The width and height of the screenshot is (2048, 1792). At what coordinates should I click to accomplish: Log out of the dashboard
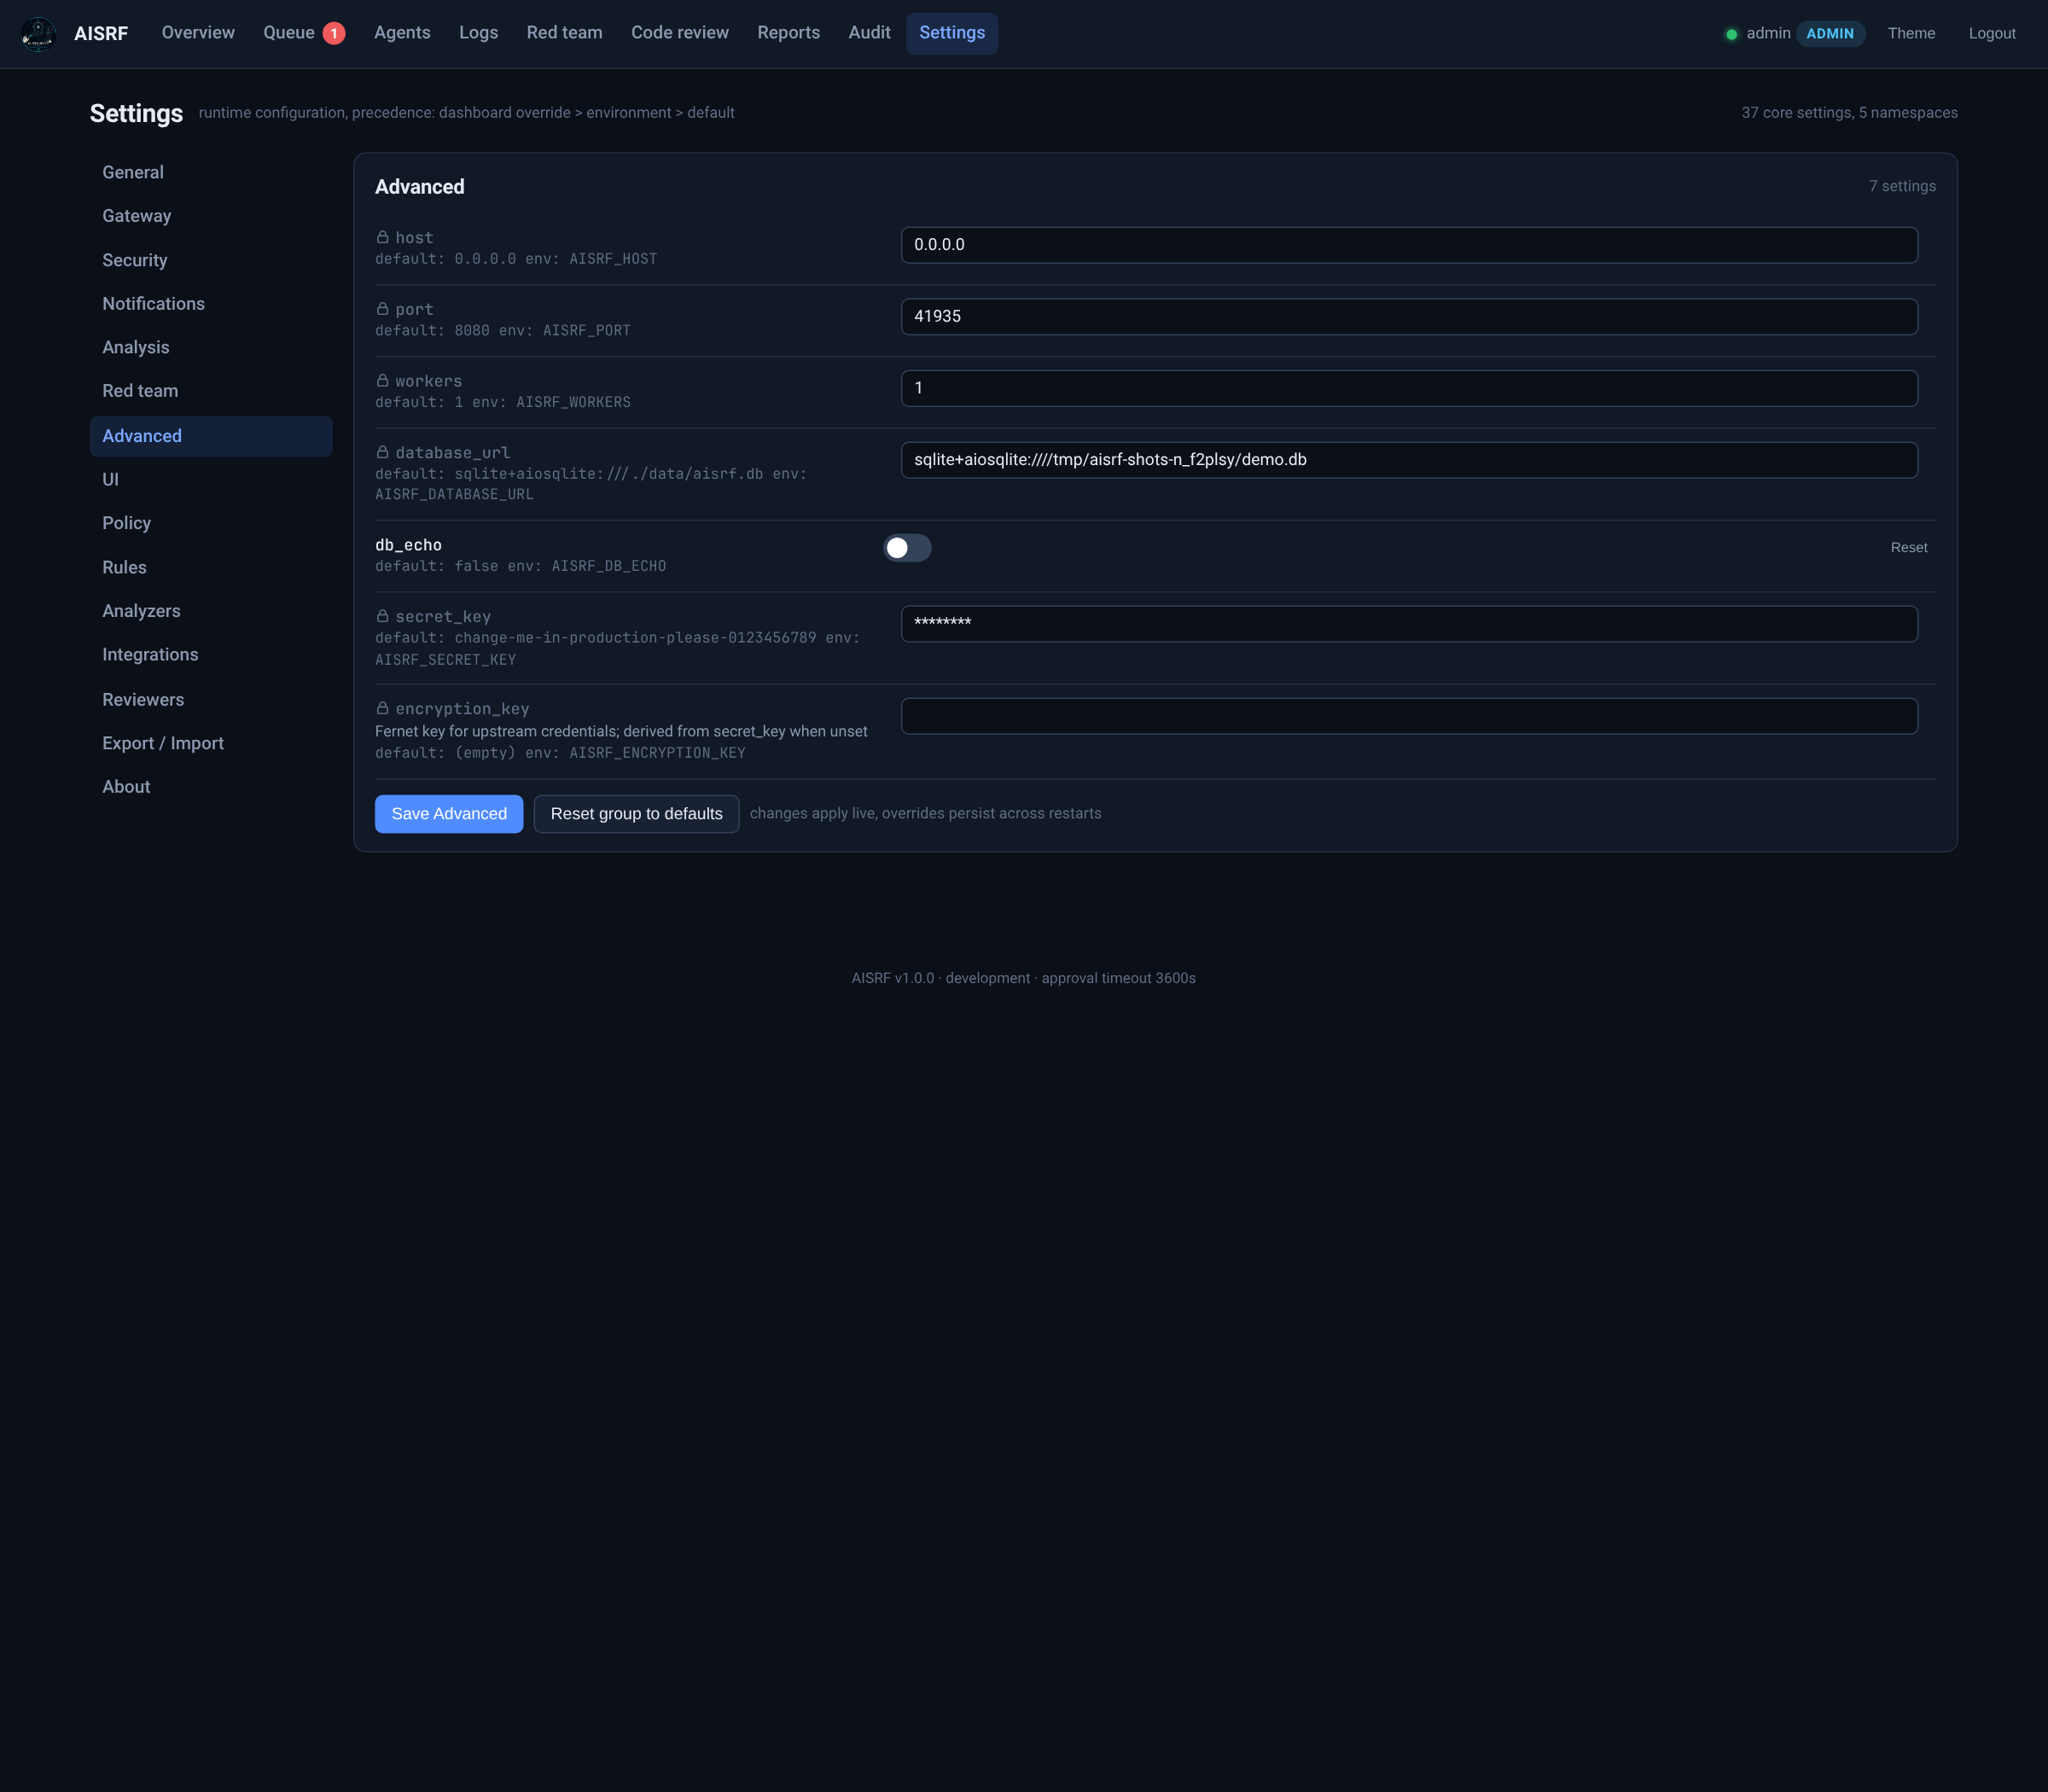(1992, 33)
